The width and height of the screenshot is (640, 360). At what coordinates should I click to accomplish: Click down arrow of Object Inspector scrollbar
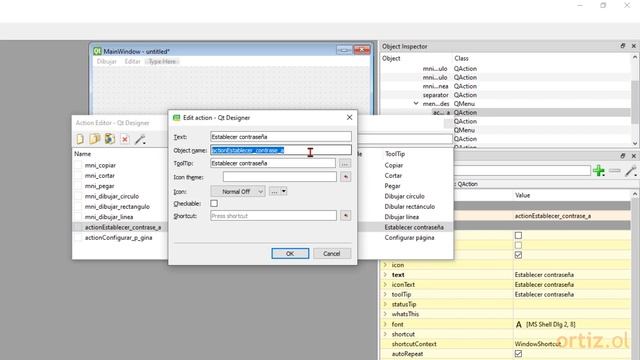click(x=635, y=143)
